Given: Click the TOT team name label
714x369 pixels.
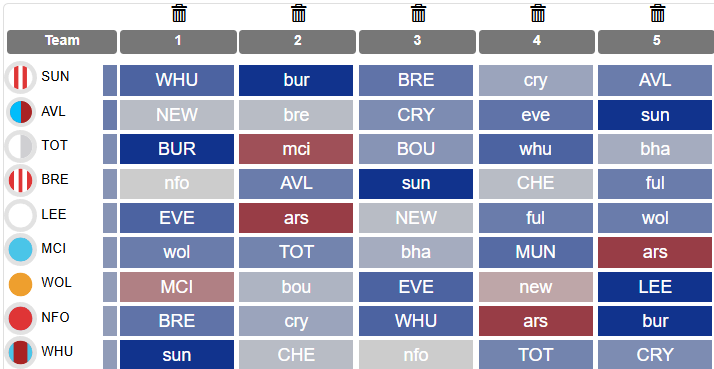Looking at the screenshot, I should click(54, 145).
